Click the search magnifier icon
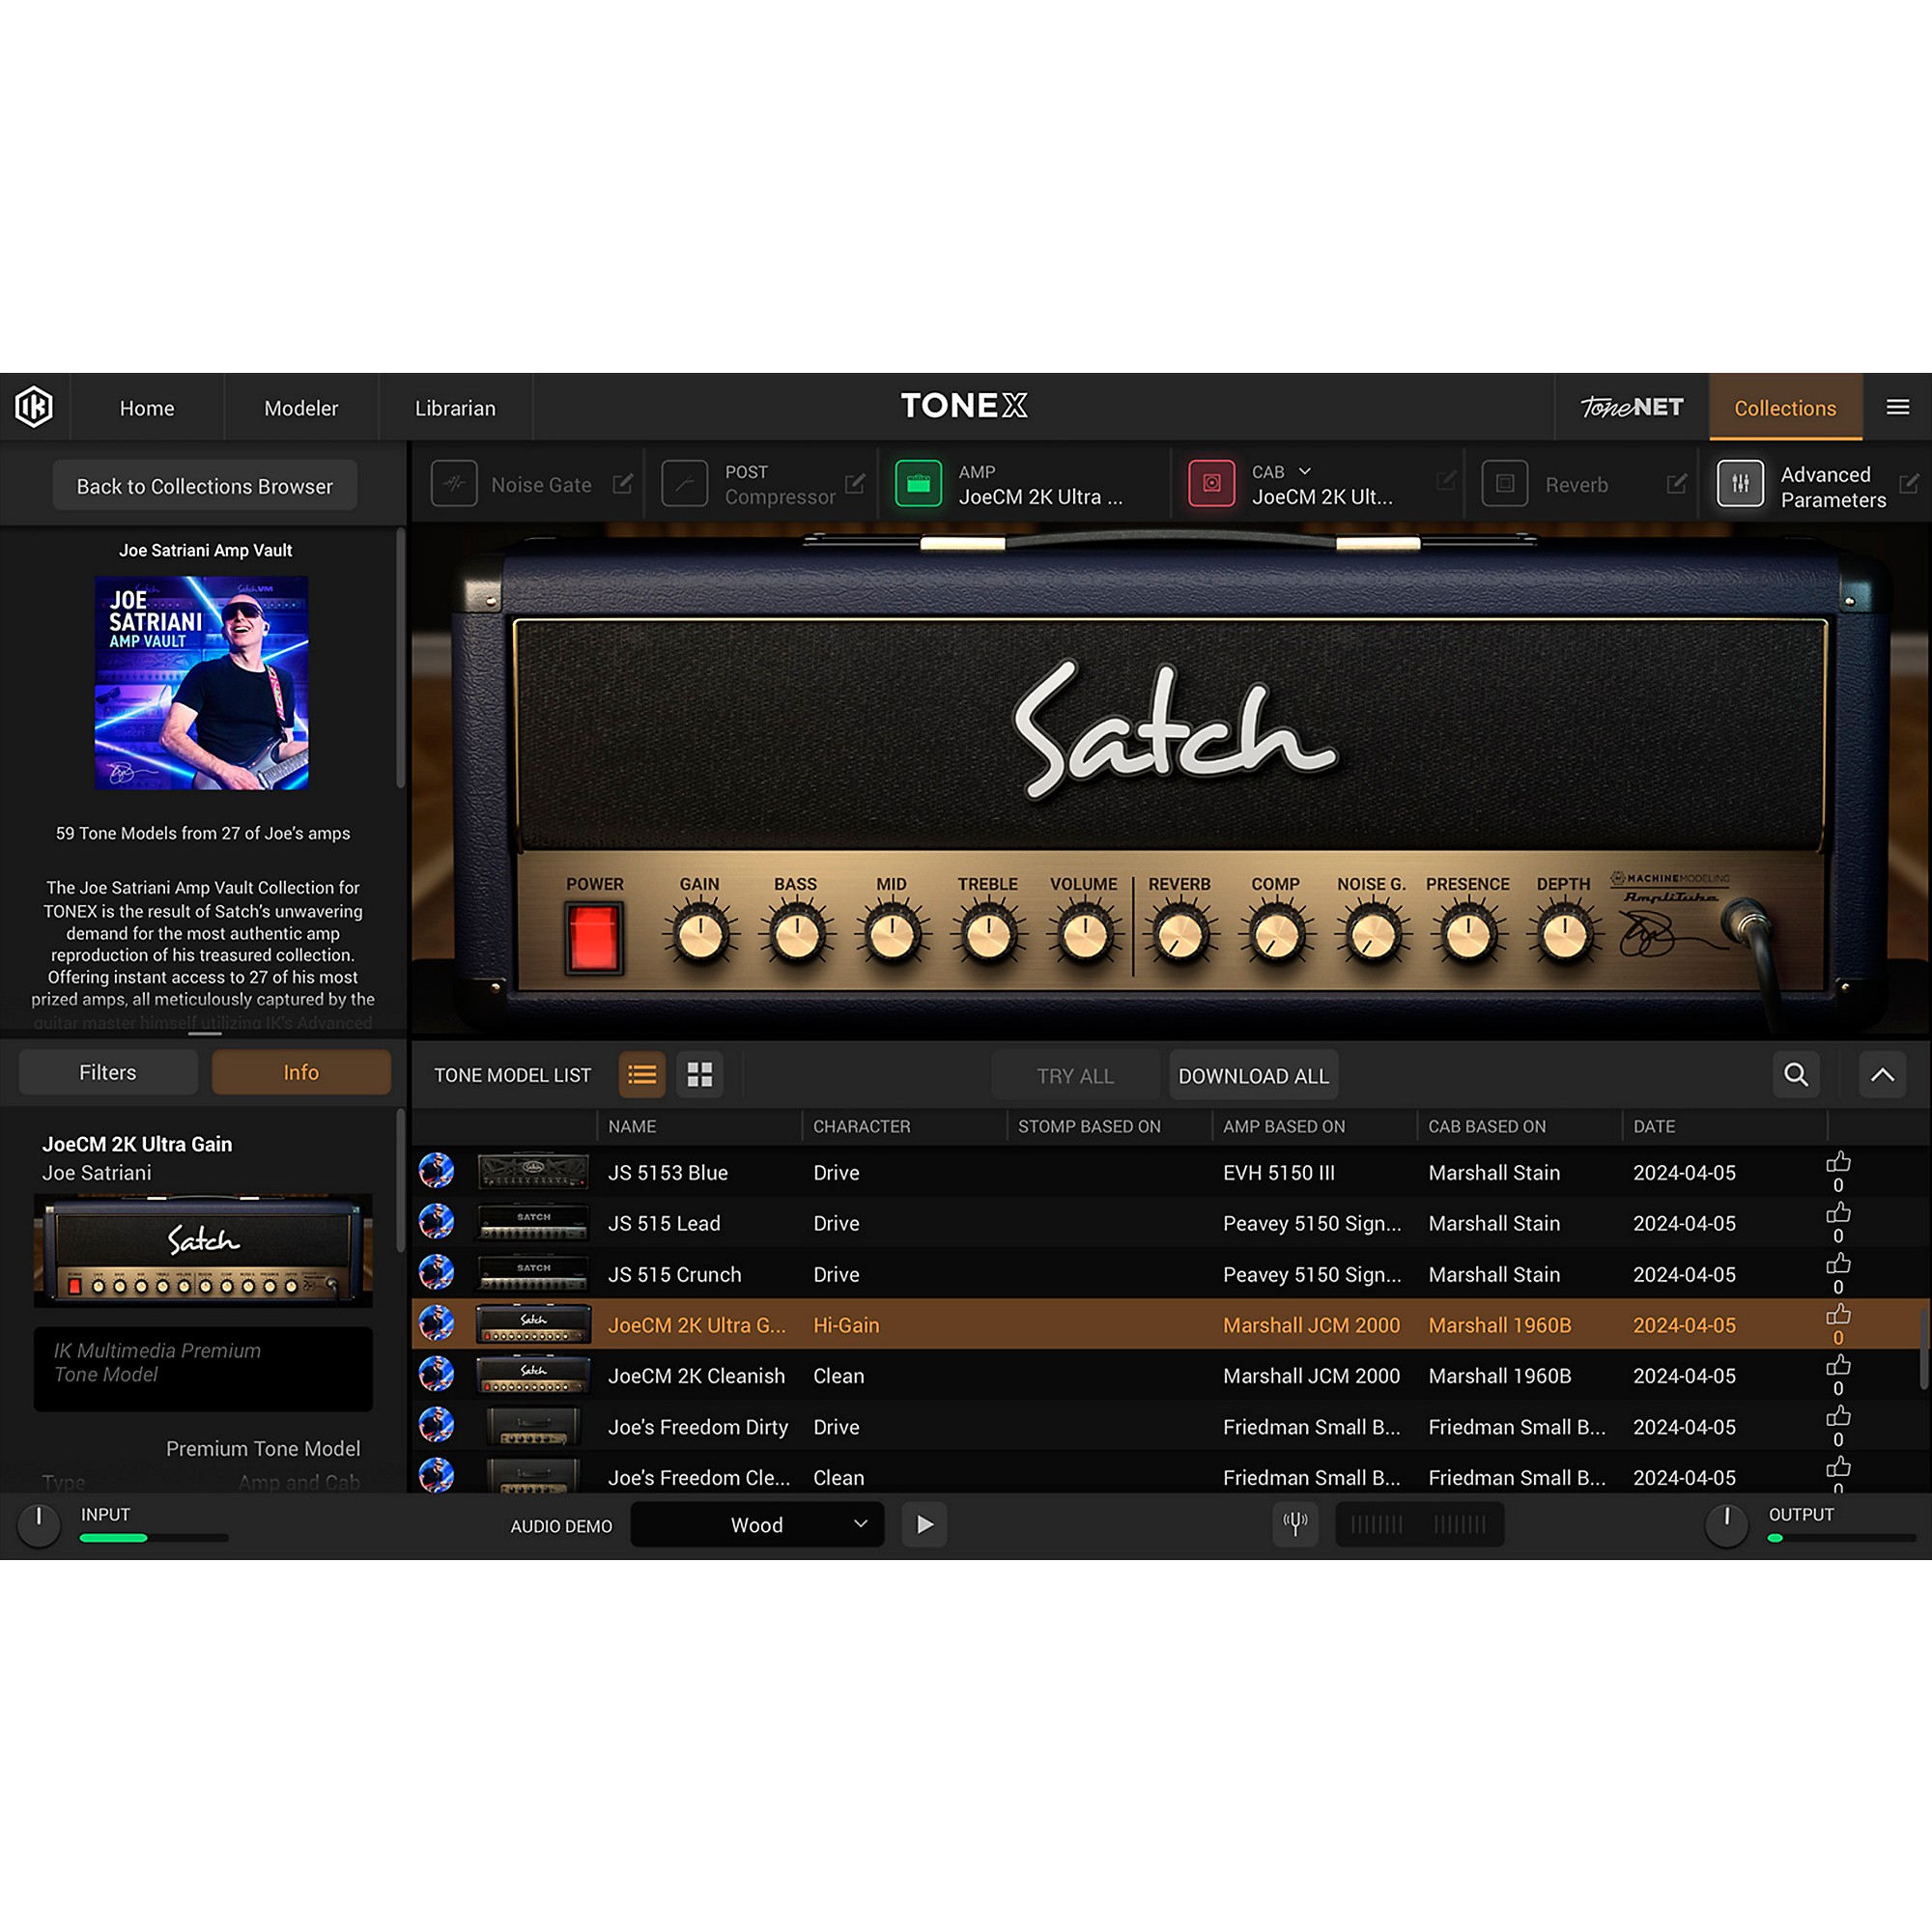 click(1796, 1075)
